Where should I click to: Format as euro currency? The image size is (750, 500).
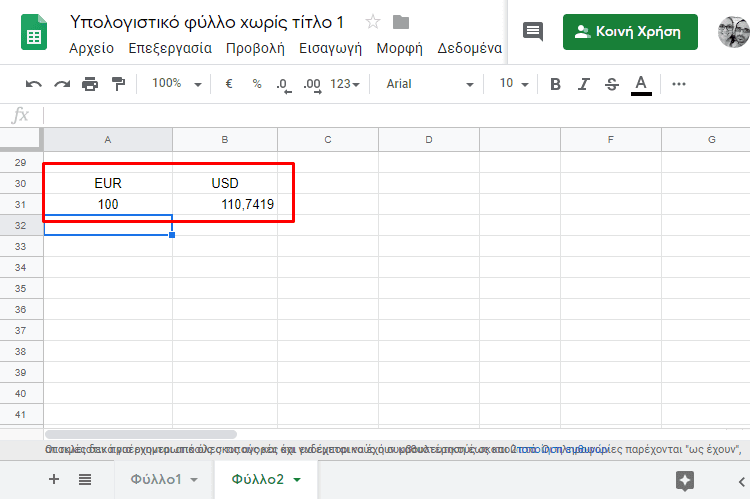(x=229, y=84)
